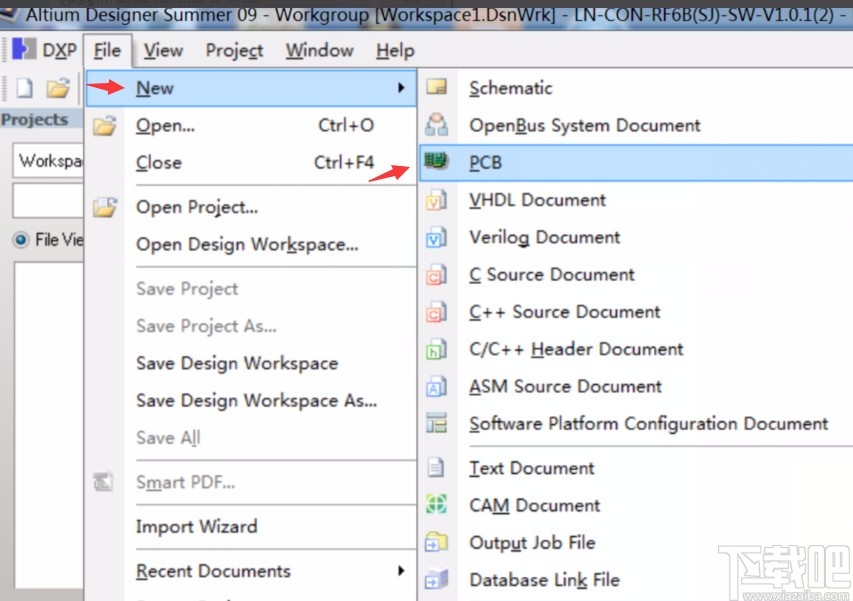Click the Verilog Document icon
Screen dimensions: 853x601
[436, 238]
